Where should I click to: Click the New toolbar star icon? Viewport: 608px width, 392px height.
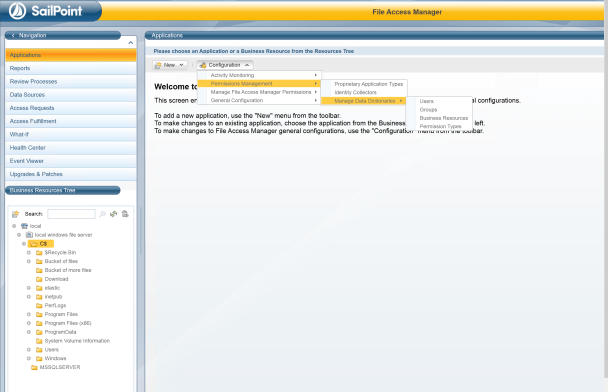[158, 65]
